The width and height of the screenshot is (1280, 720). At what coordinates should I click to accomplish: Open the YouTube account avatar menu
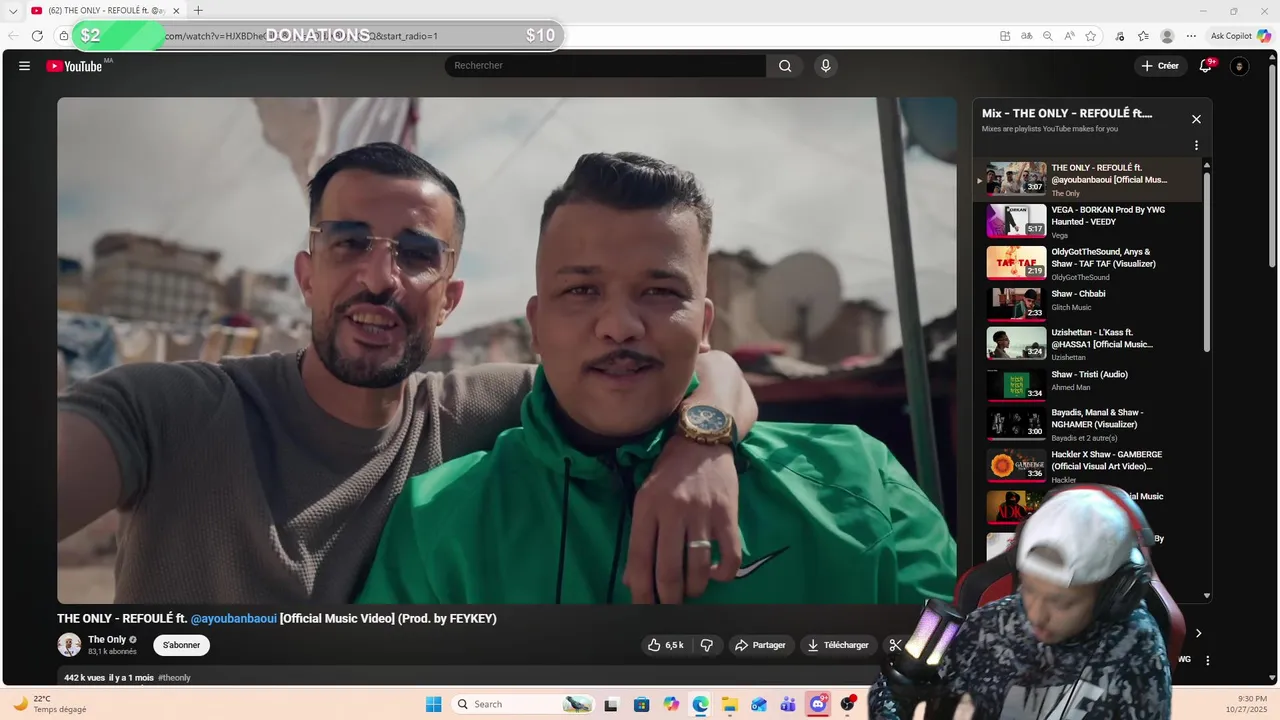pyautogui.click(x=1240, y=66)
